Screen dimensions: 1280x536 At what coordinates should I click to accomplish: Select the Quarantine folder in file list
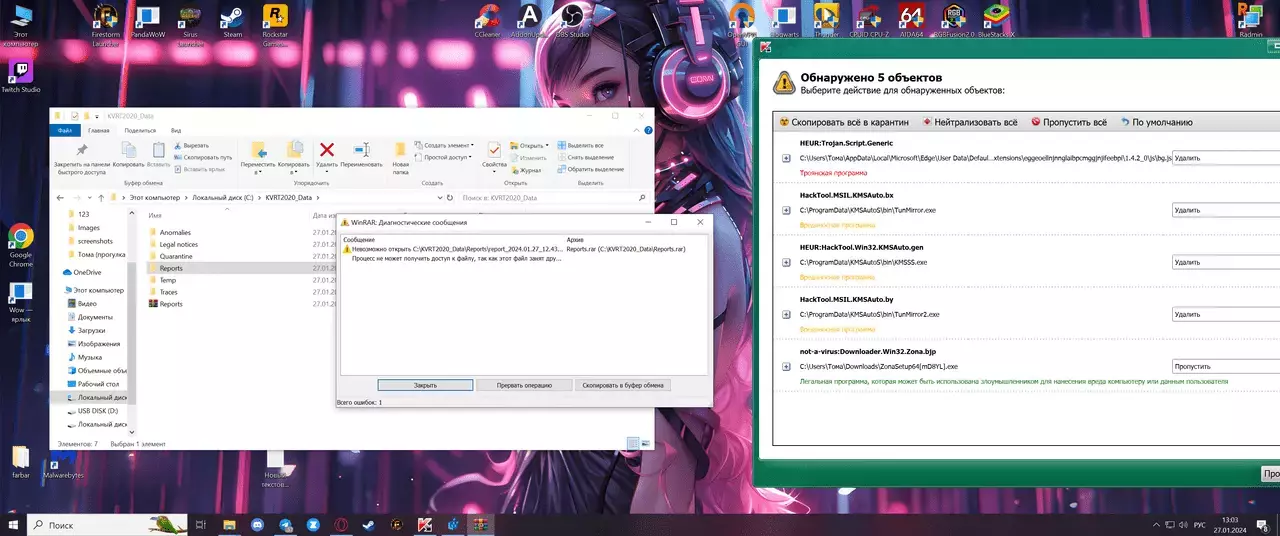tap(176, 256)
